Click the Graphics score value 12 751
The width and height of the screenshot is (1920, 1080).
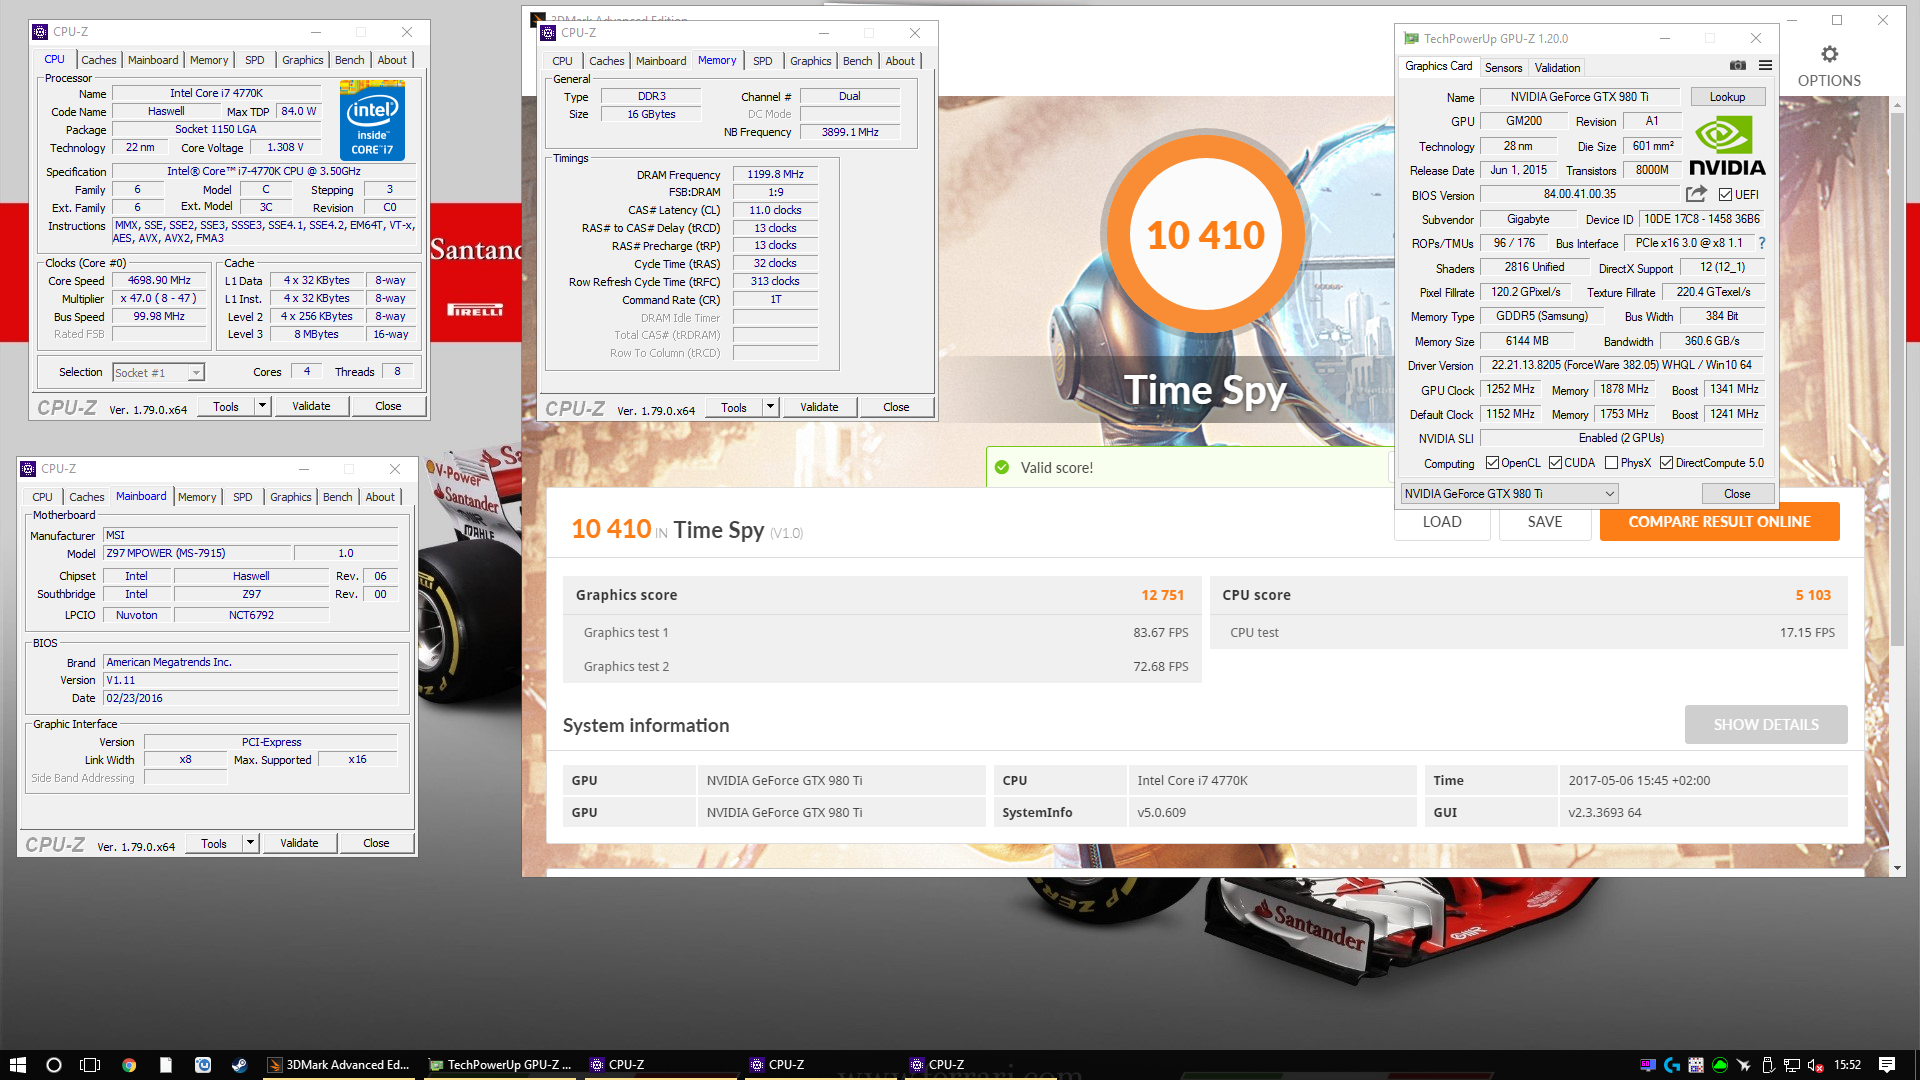[x=1162, y=595]
